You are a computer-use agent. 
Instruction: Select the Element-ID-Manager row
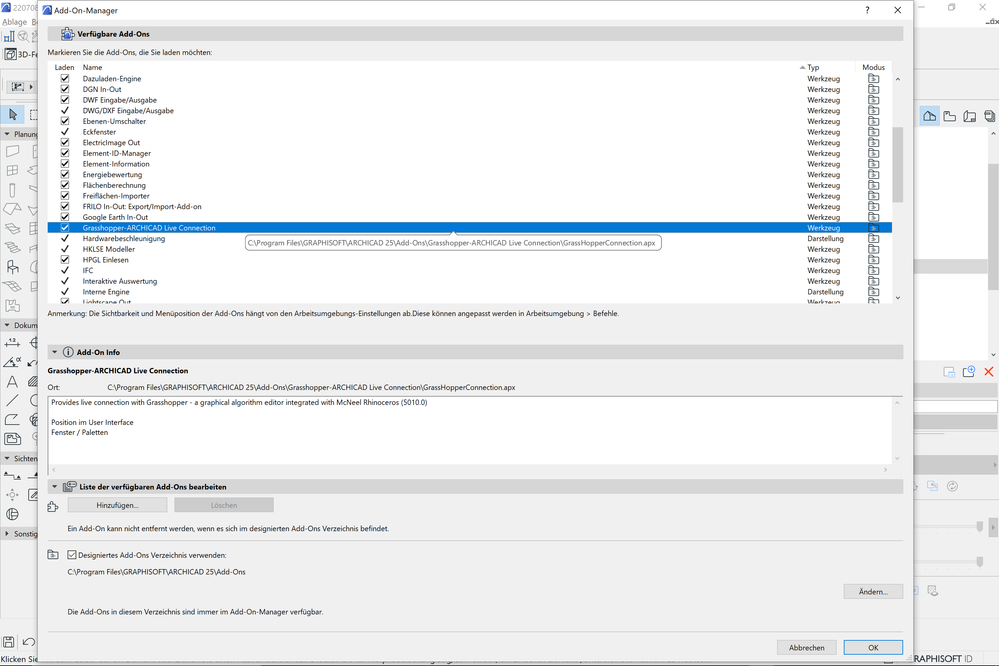pos(470,154)
